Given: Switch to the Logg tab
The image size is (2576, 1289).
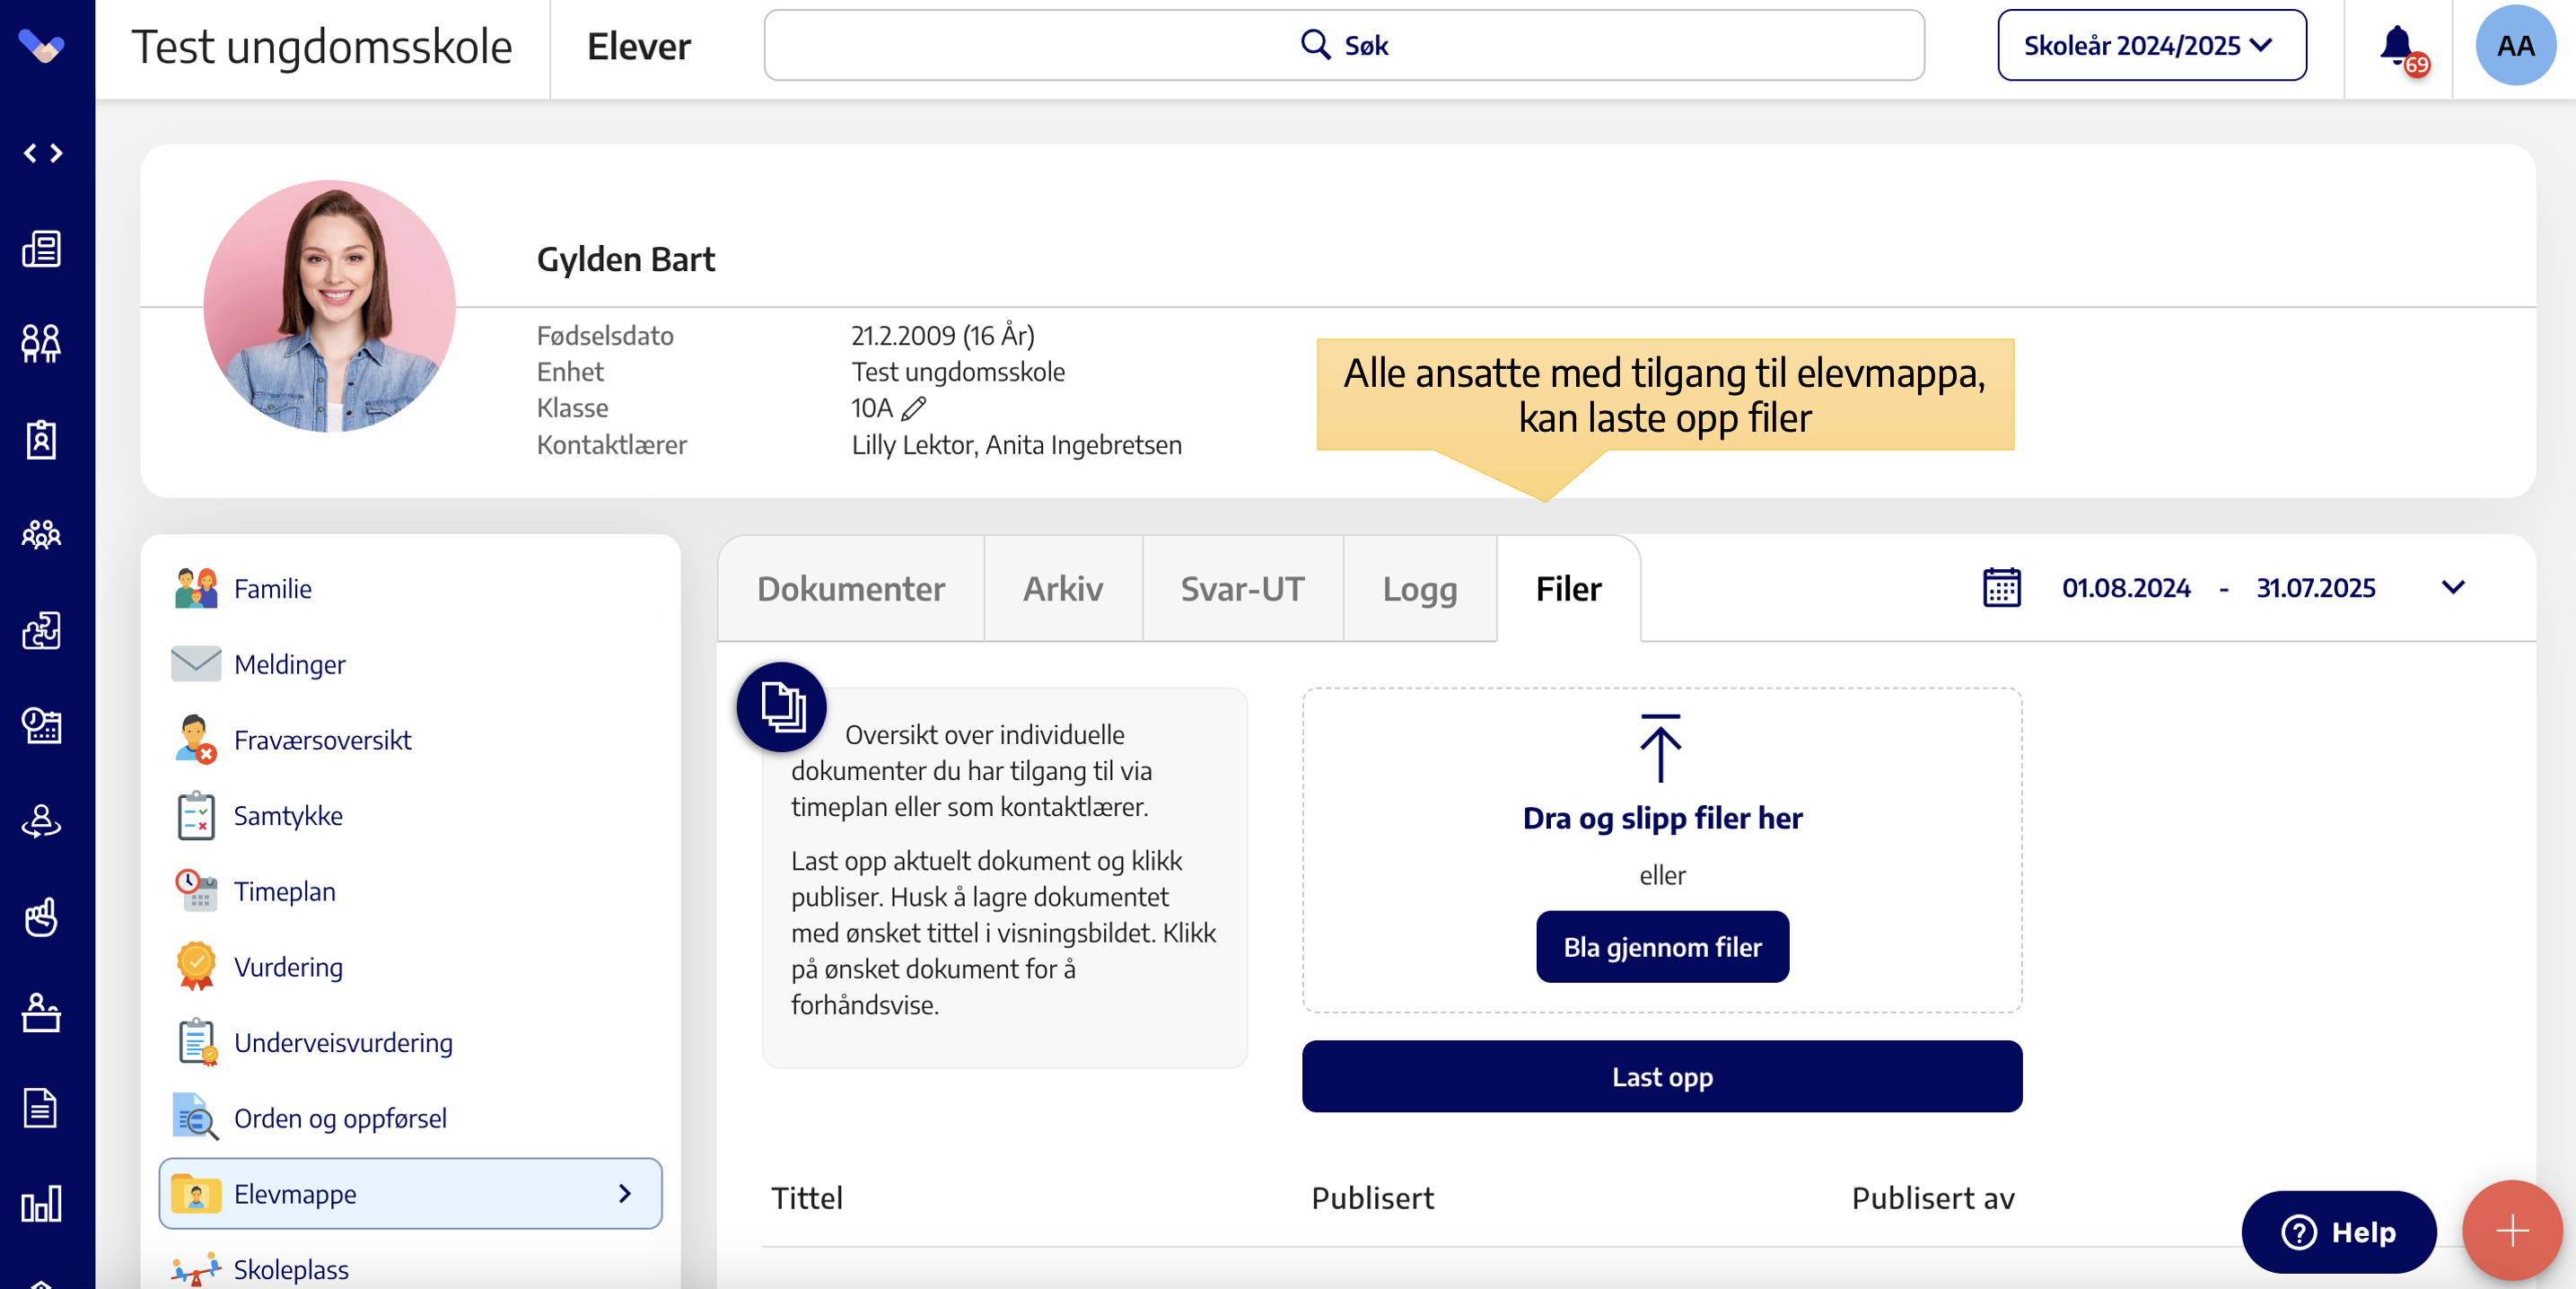Looking at the screenshot, I should click(1419, 589).
